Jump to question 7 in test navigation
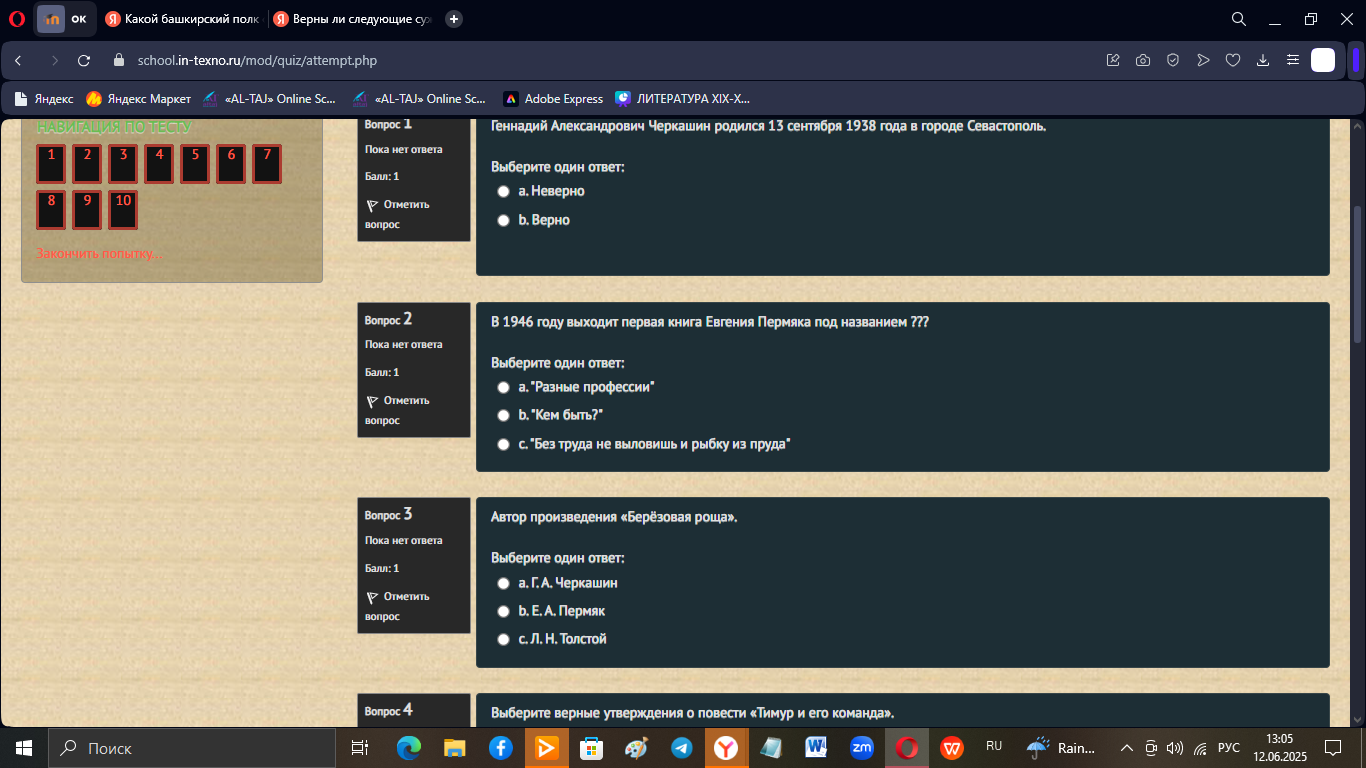 [267, 164]
